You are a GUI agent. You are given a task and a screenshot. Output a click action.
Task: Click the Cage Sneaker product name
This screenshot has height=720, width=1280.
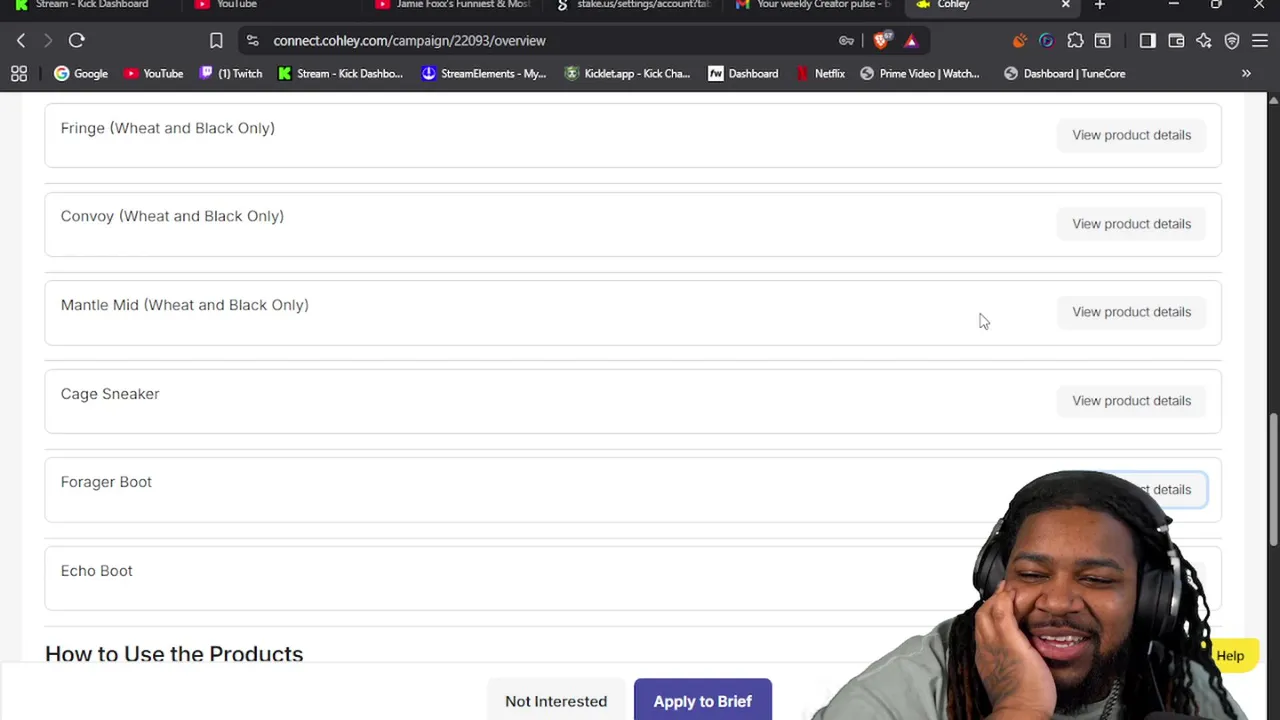point(110,394)
